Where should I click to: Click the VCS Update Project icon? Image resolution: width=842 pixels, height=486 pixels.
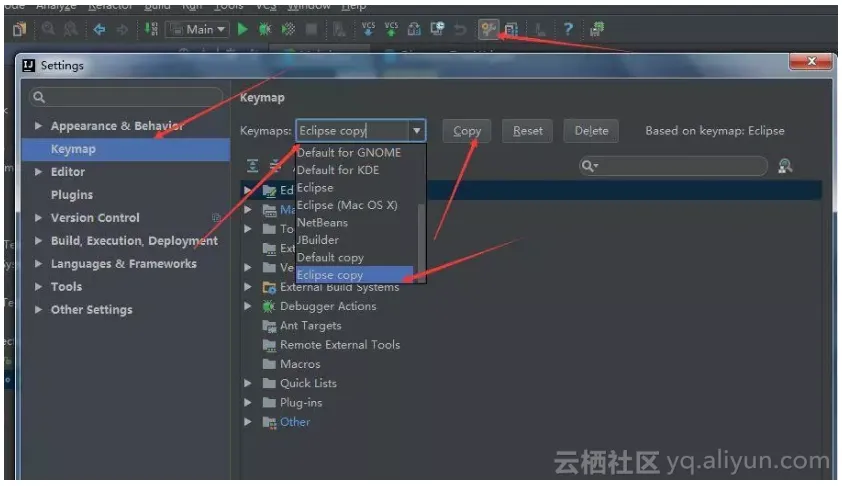[x=368, y=28]
